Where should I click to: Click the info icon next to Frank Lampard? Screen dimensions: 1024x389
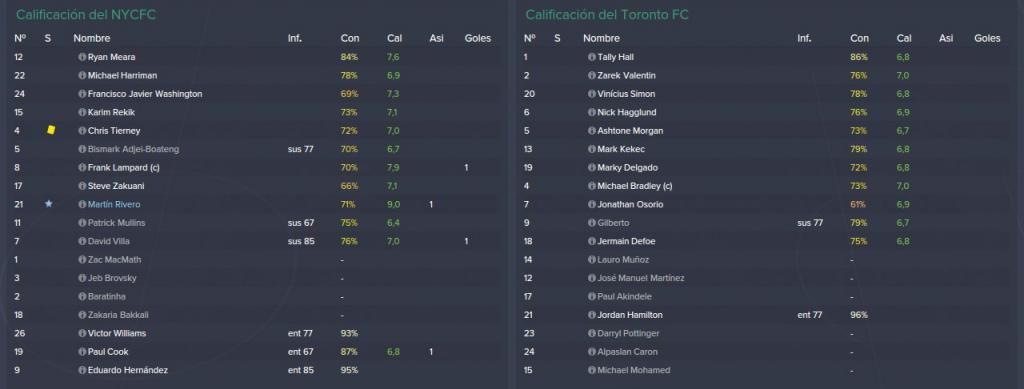pyautogui.click(x=82, y=168)
